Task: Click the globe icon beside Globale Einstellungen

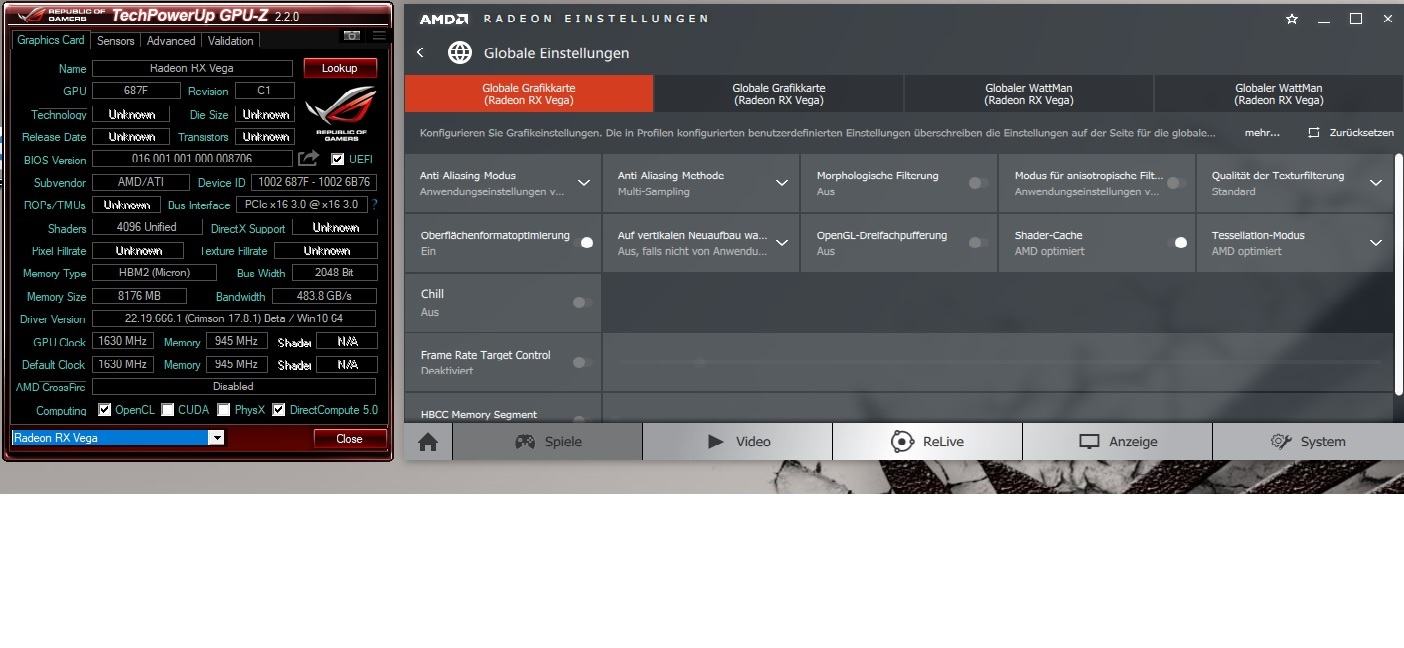Action: (x=460, y=53)
